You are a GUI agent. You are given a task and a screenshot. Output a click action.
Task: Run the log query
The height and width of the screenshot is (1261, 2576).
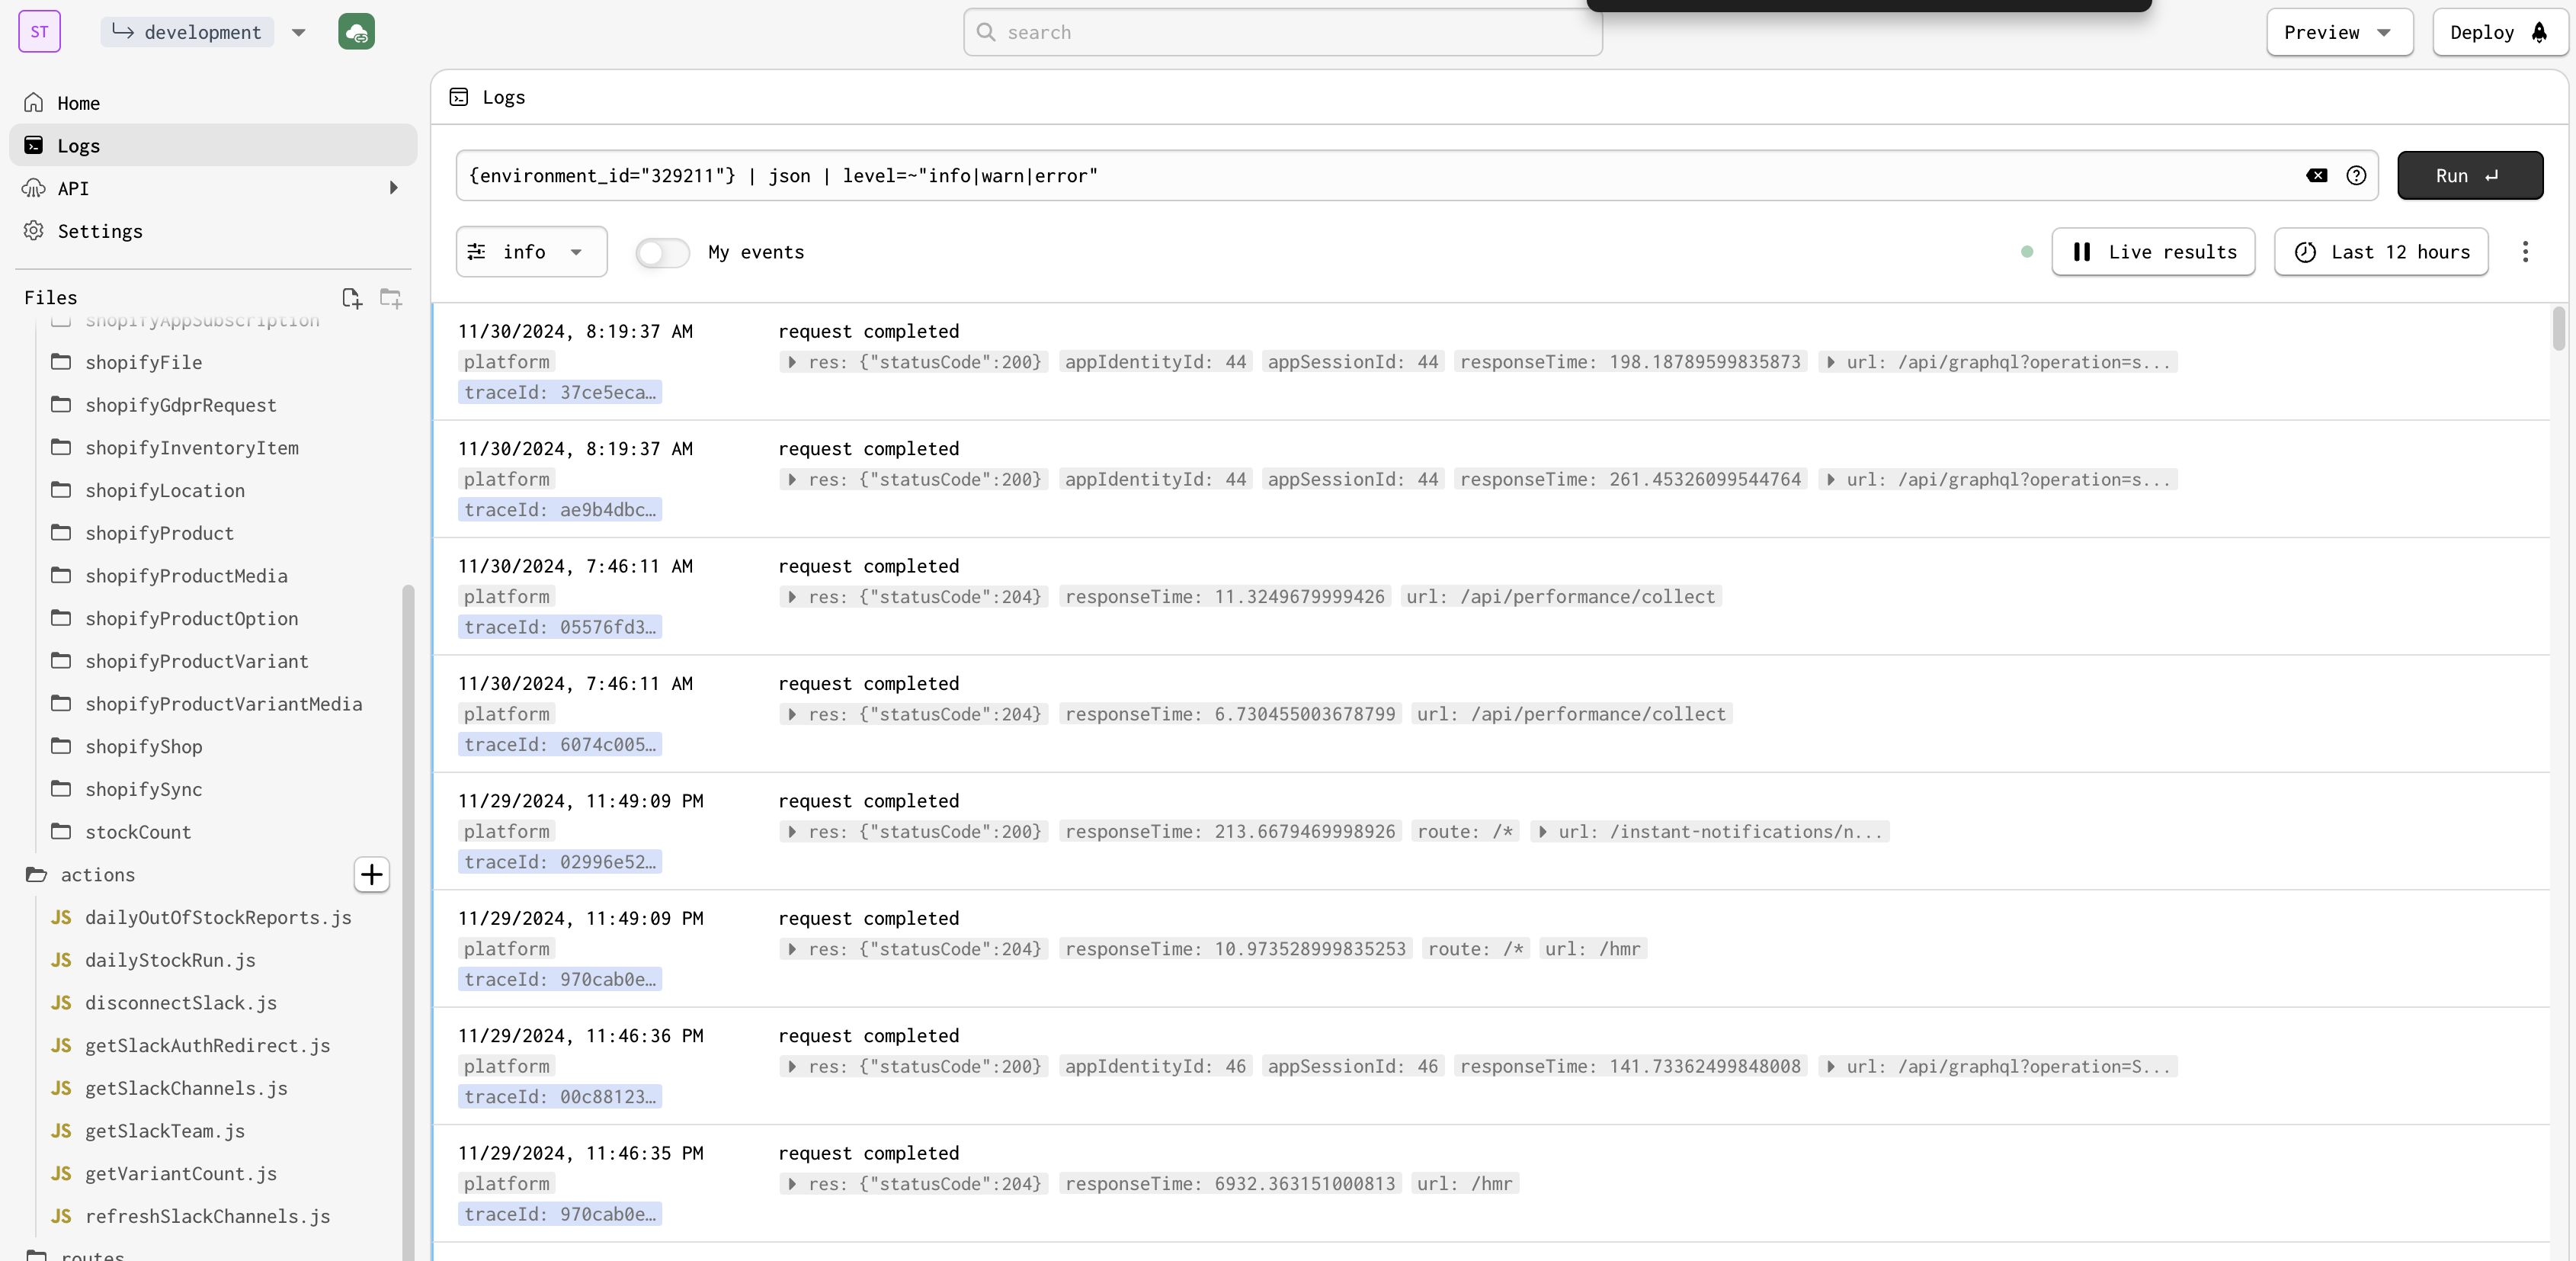click(2470, 175)
